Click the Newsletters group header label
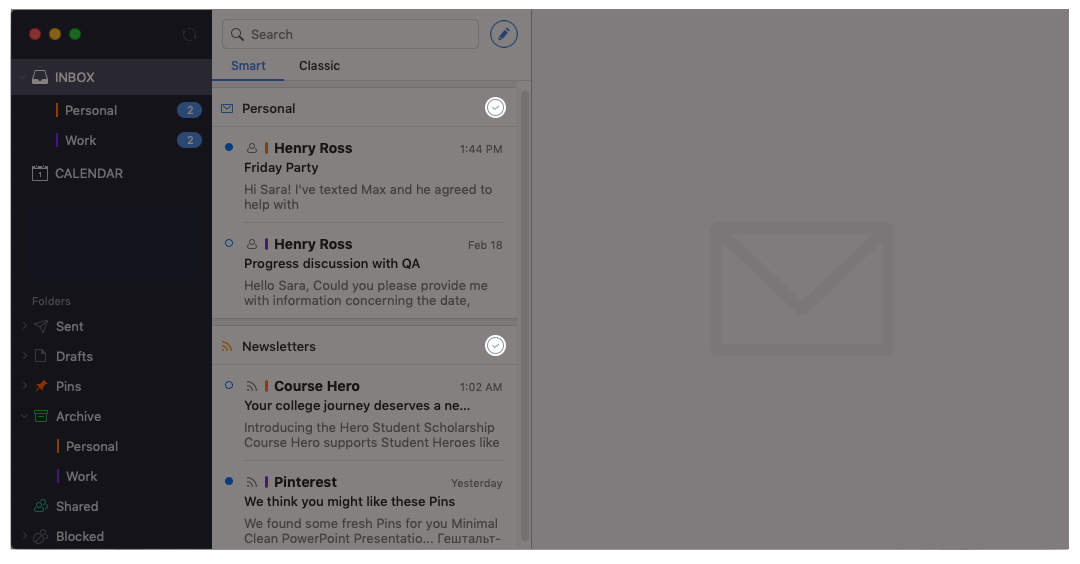 click(279, 346)
